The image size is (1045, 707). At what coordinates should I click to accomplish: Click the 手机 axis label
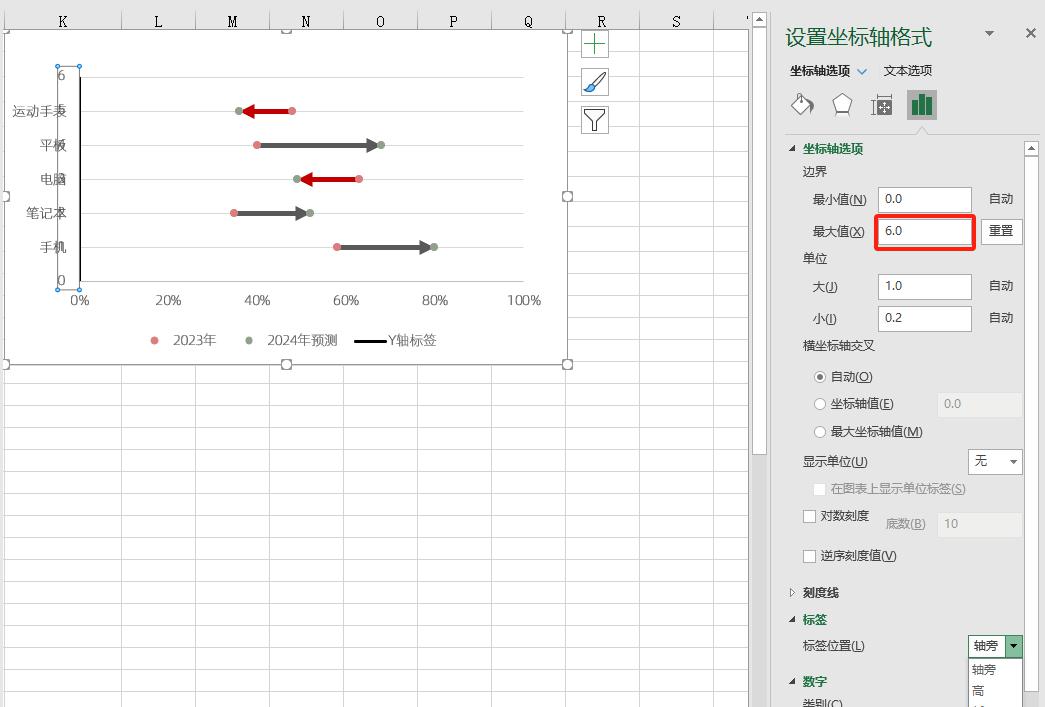click(53, 247)
